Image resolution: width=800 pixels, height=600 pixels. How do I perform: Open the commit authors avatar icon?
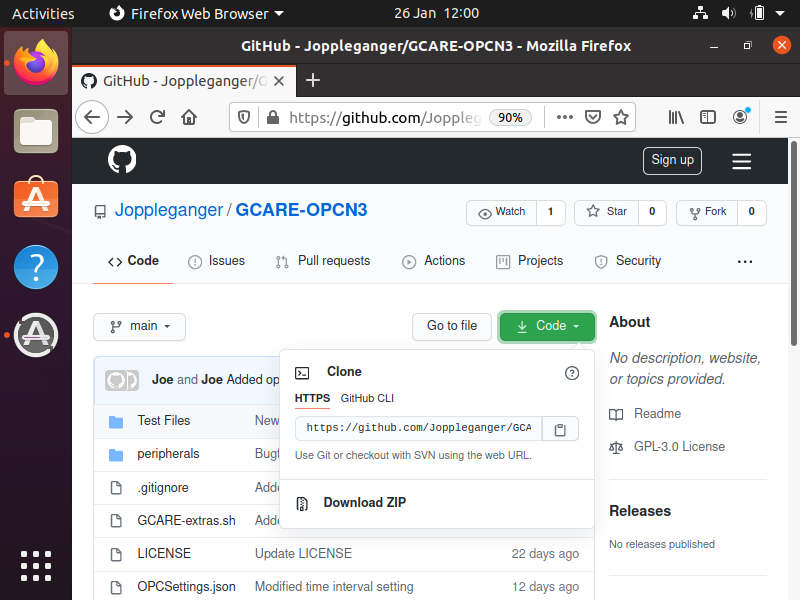pyautogui.click(x=122, y=380)
